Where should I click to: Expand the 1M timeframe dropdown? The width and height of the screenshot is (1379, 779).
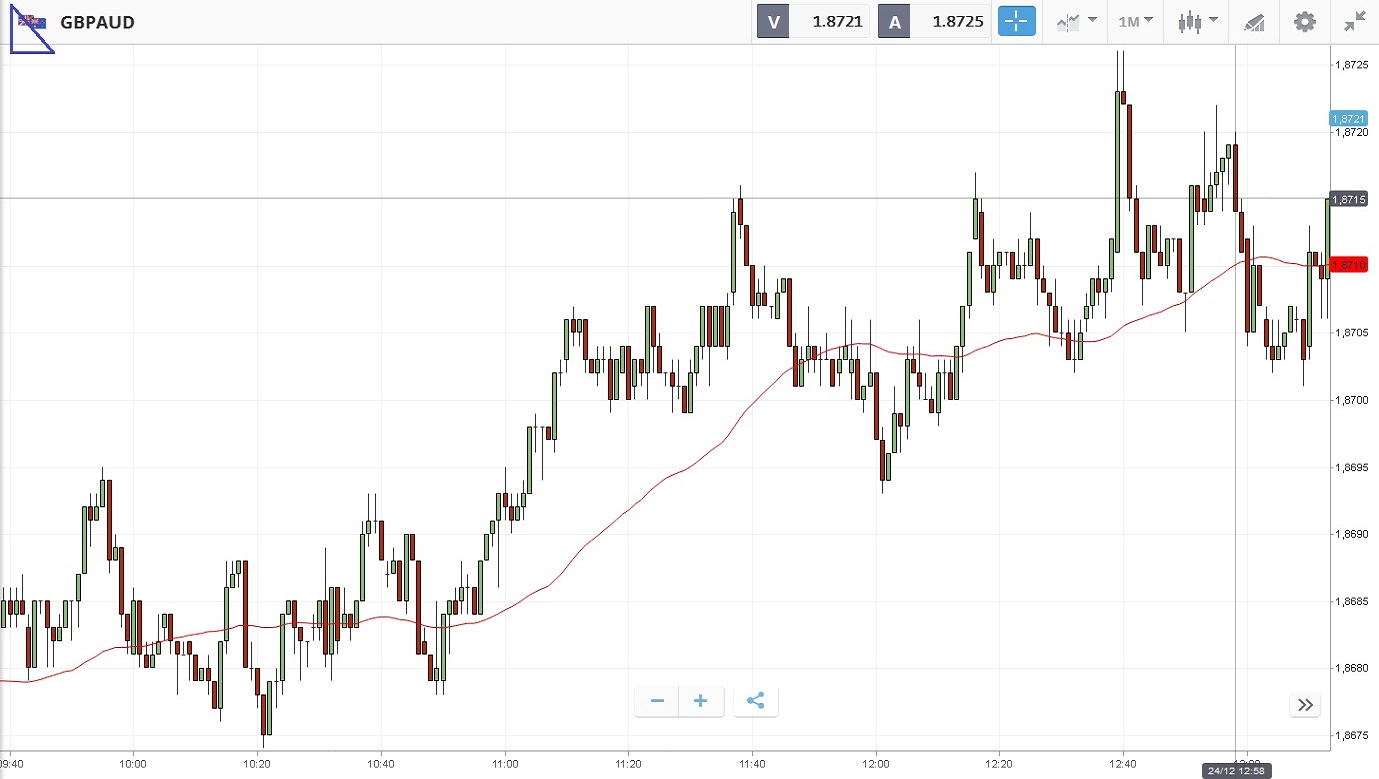click(1135, 21)
